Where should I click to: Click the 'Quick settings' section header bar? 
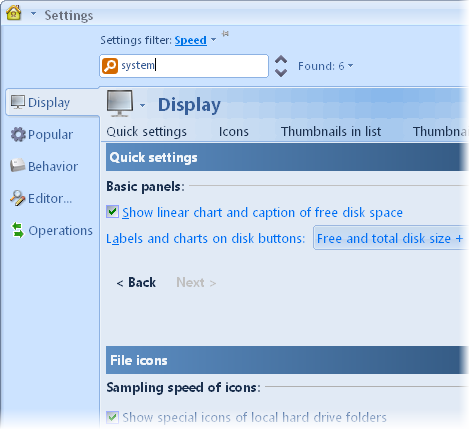287,157
